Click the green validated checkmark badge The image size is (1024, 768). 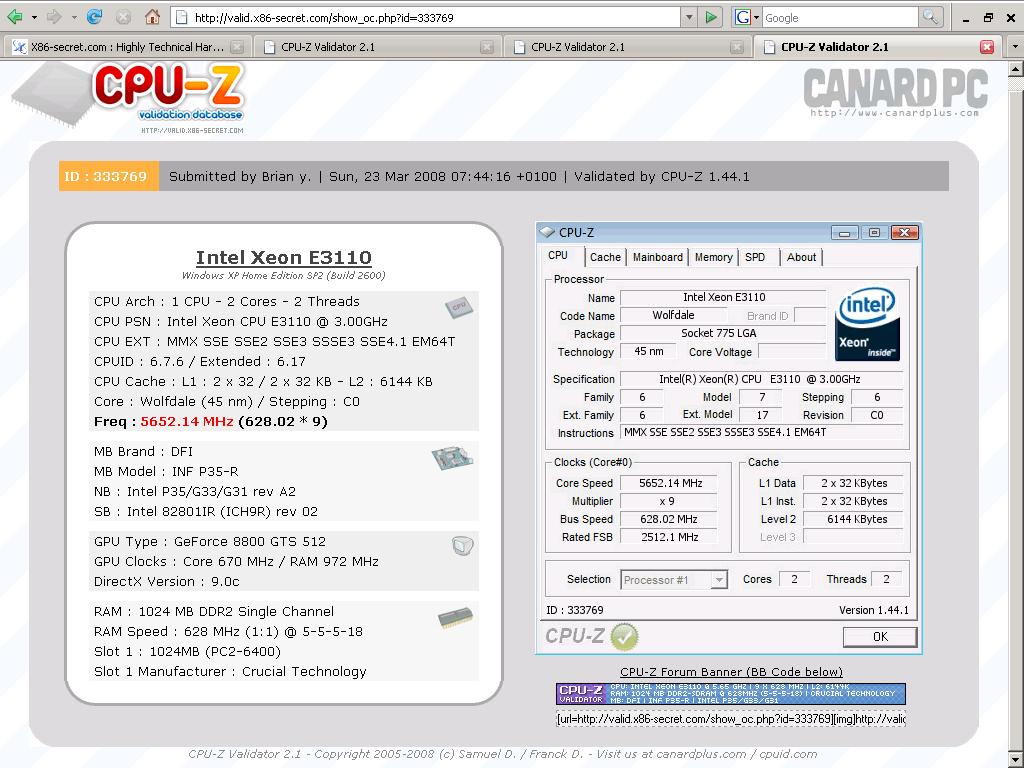click(x=624, y=636)
